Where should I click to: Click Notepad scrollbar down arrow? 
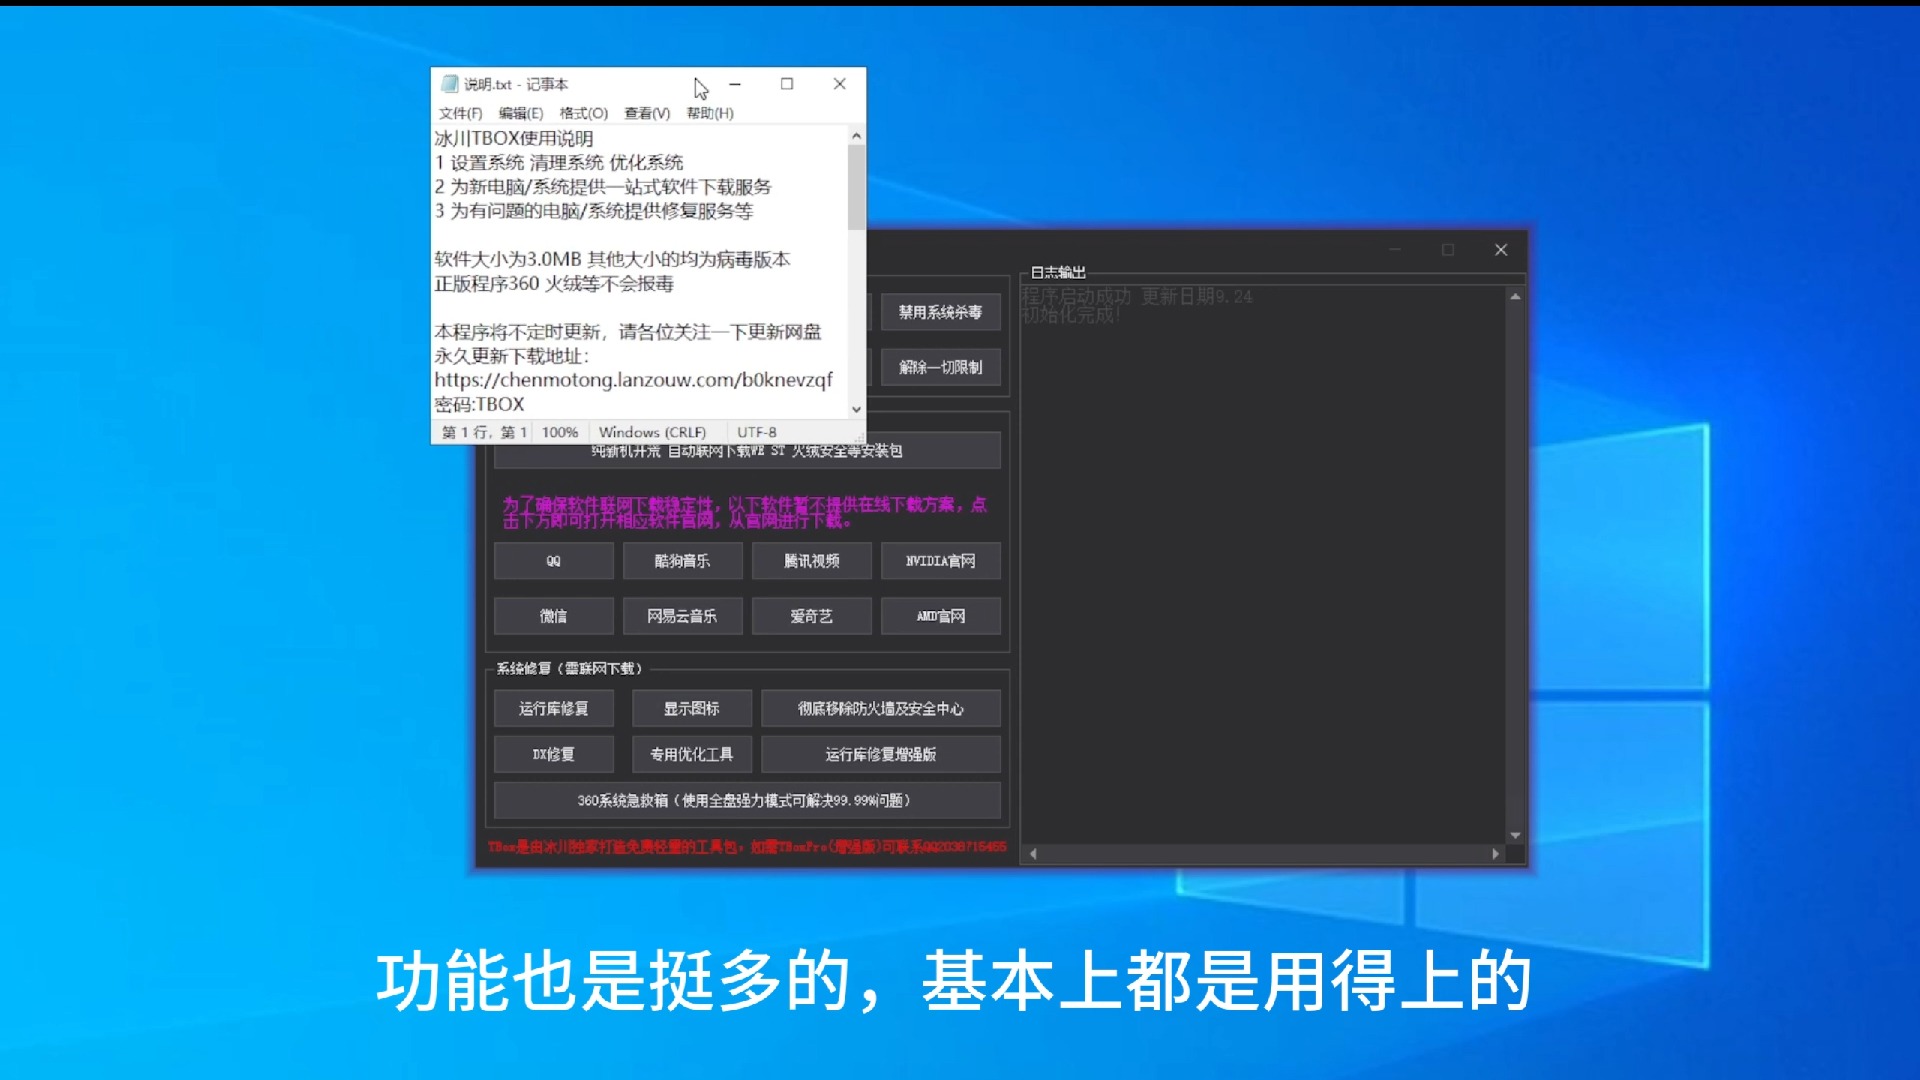856,409
